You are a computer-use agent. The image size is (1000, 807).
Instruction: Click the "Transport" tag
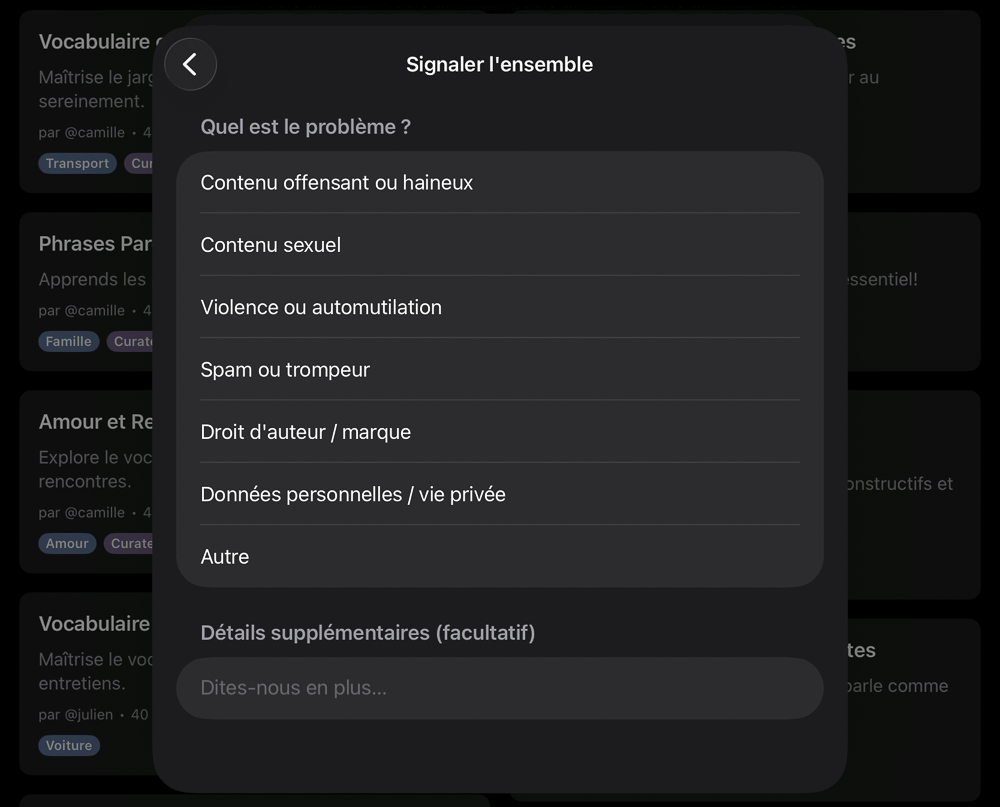tap(77, 163)
